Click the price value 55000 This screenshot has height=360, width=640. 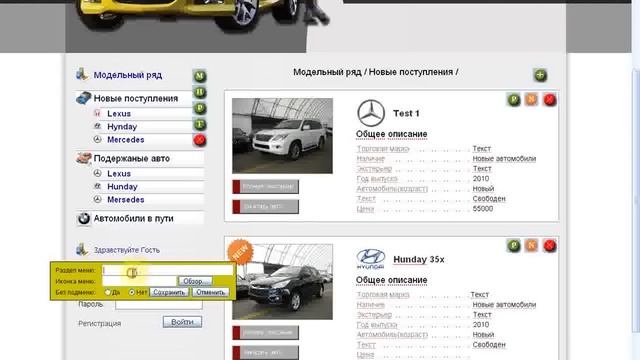[x=483, y=209]
